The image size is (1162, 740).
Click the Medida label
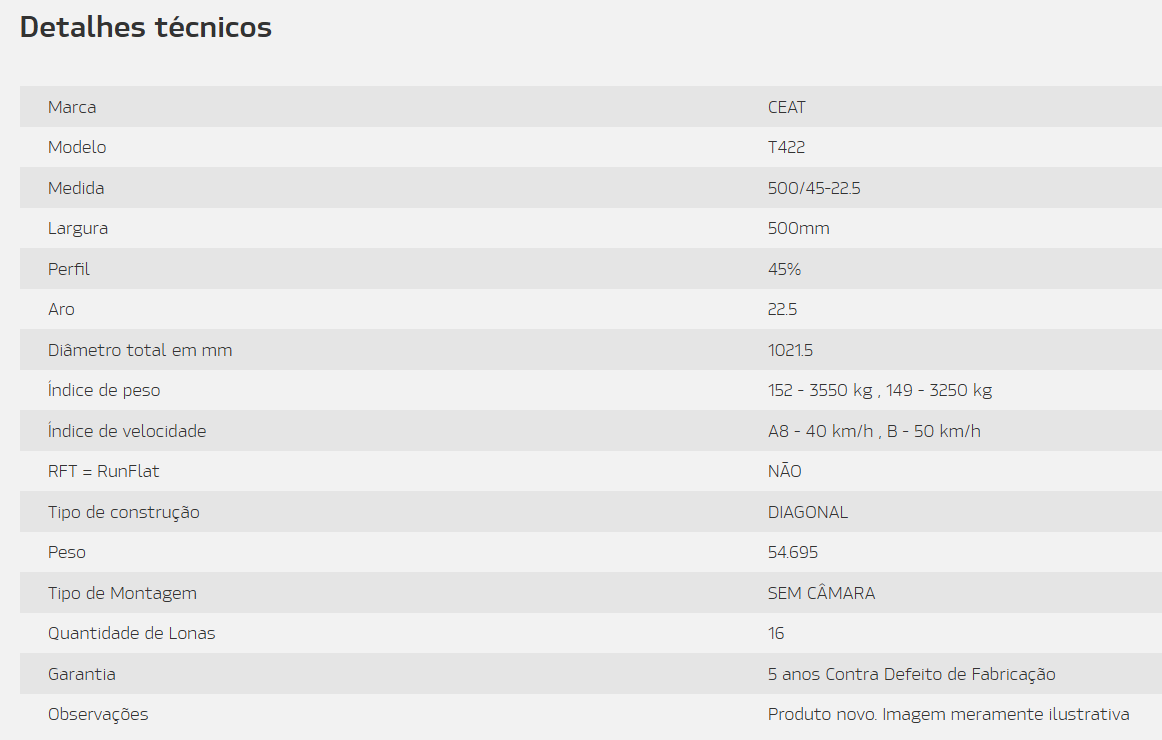[76, 188]
